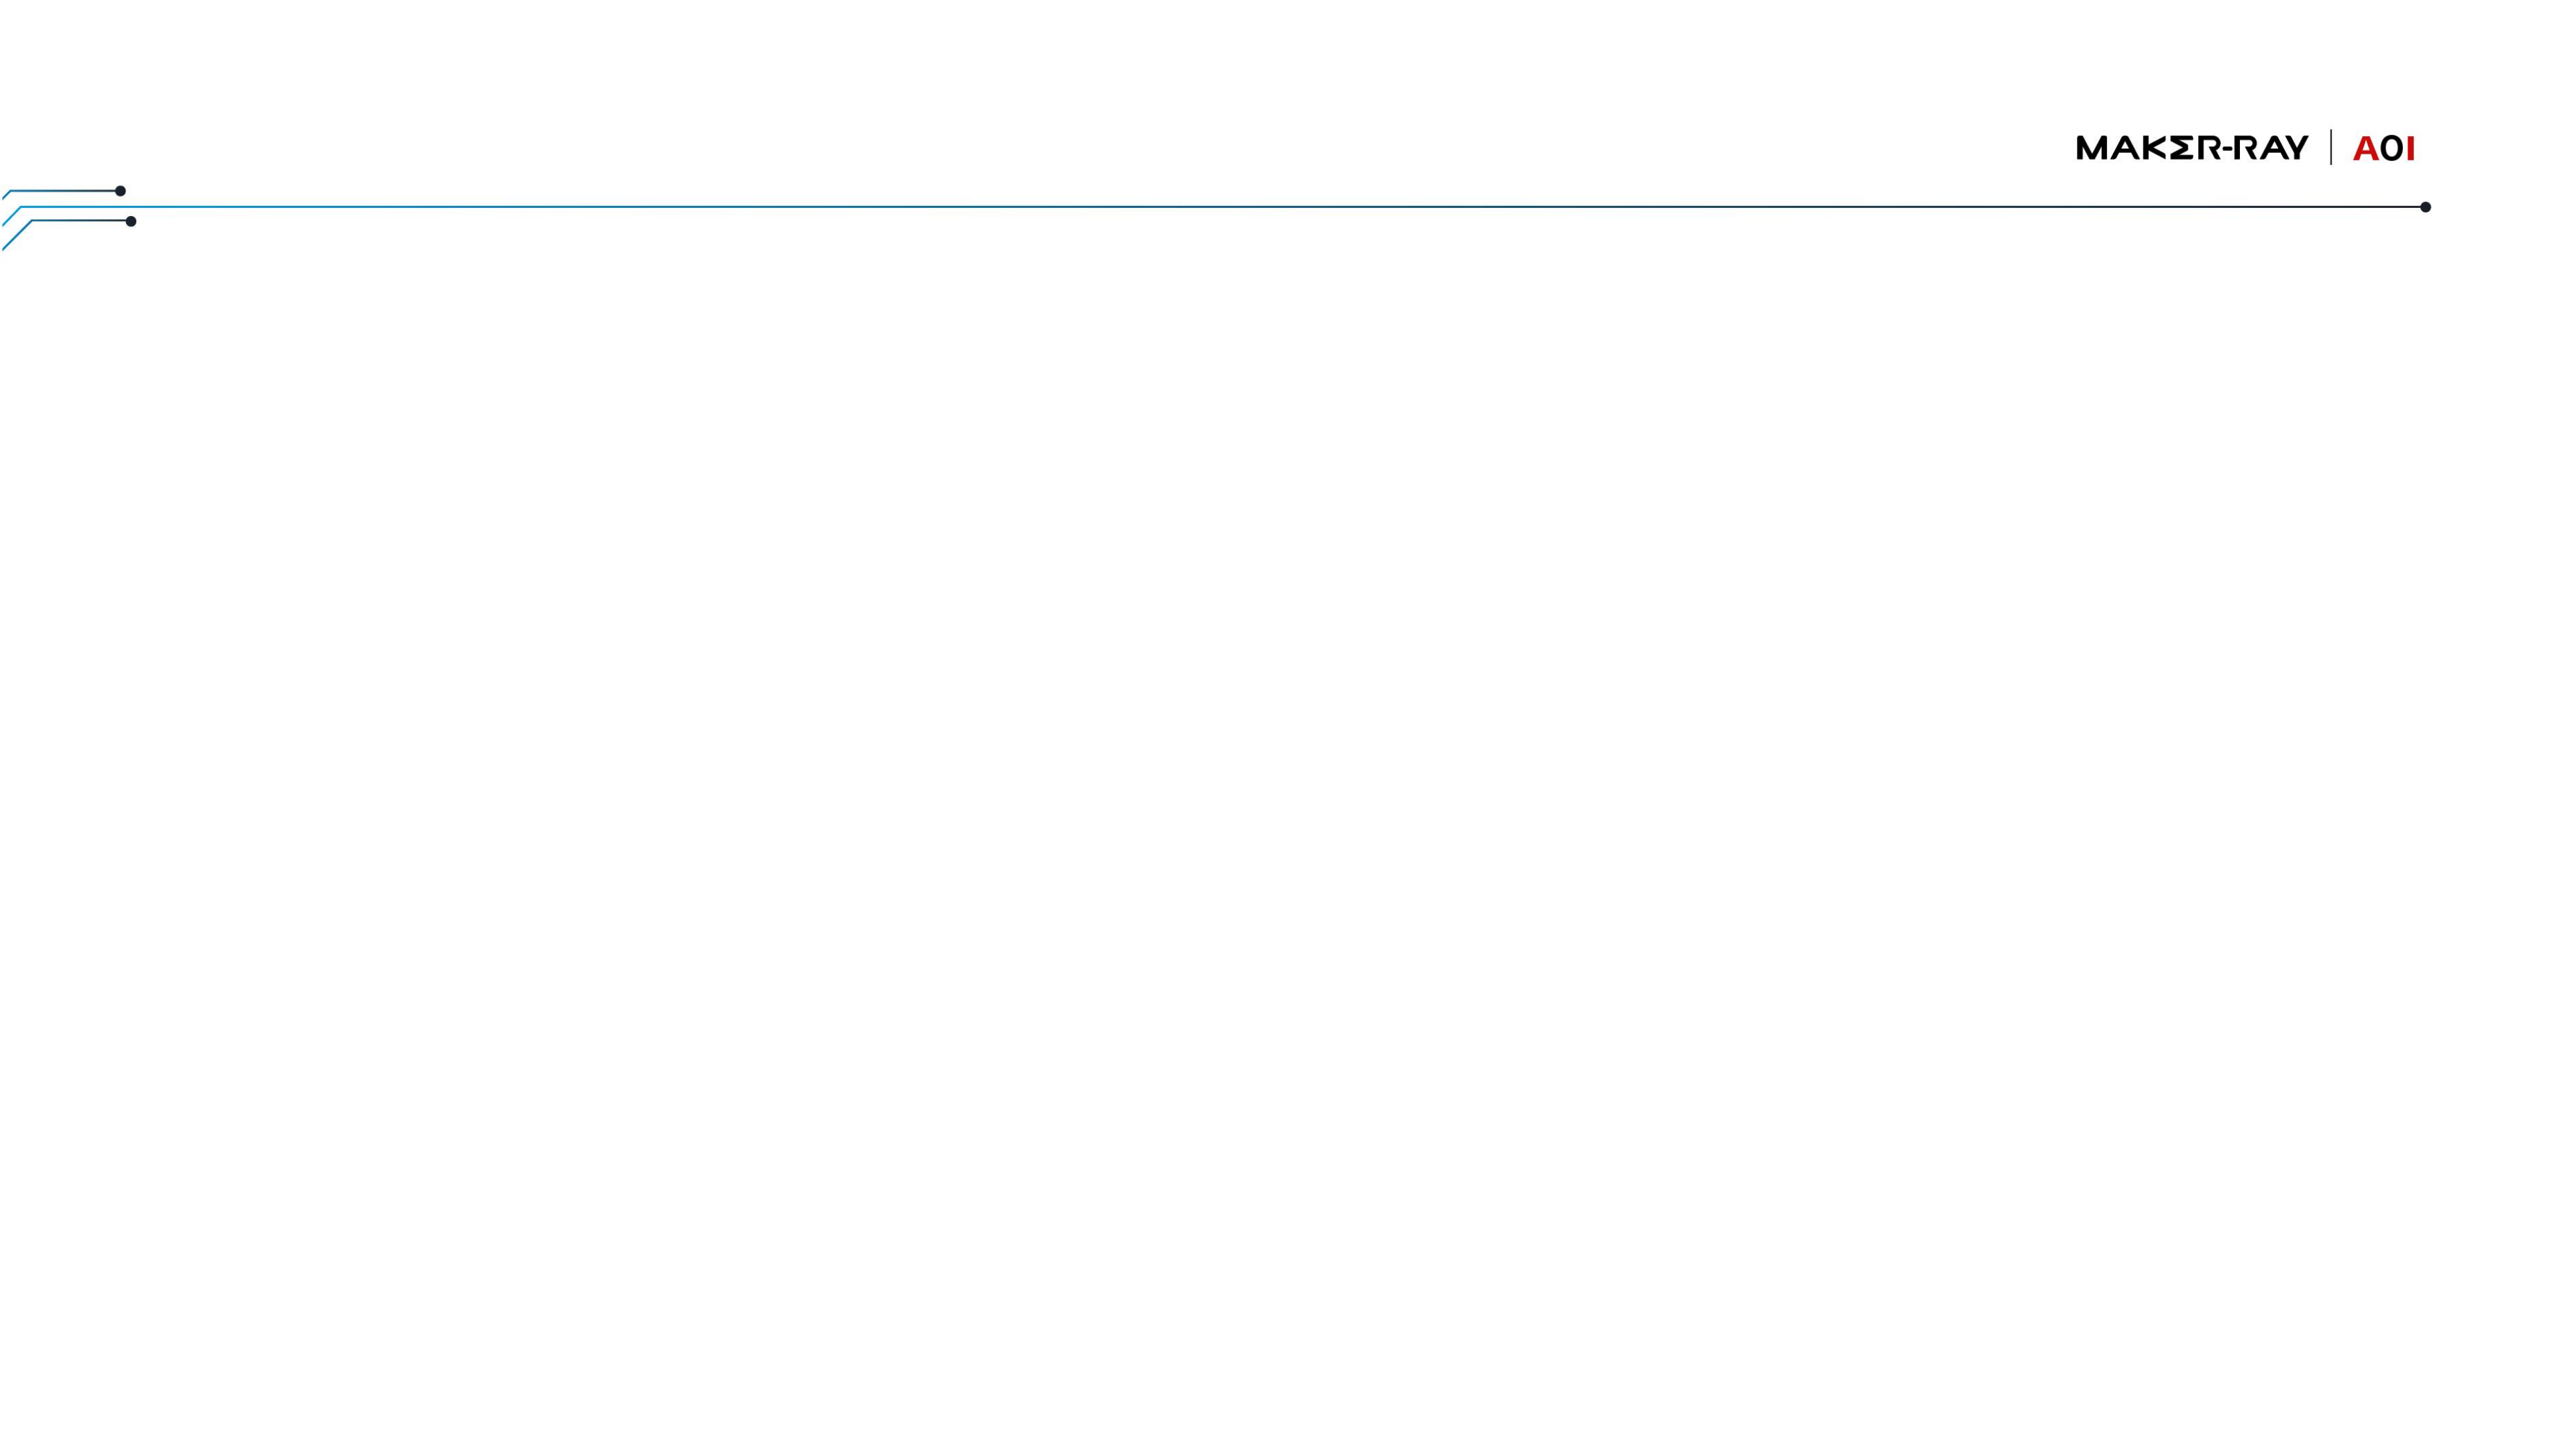Click the diagonal bend of the lowest trace
This screenshot has height=1449, width=2576.
tap(17, 235)
